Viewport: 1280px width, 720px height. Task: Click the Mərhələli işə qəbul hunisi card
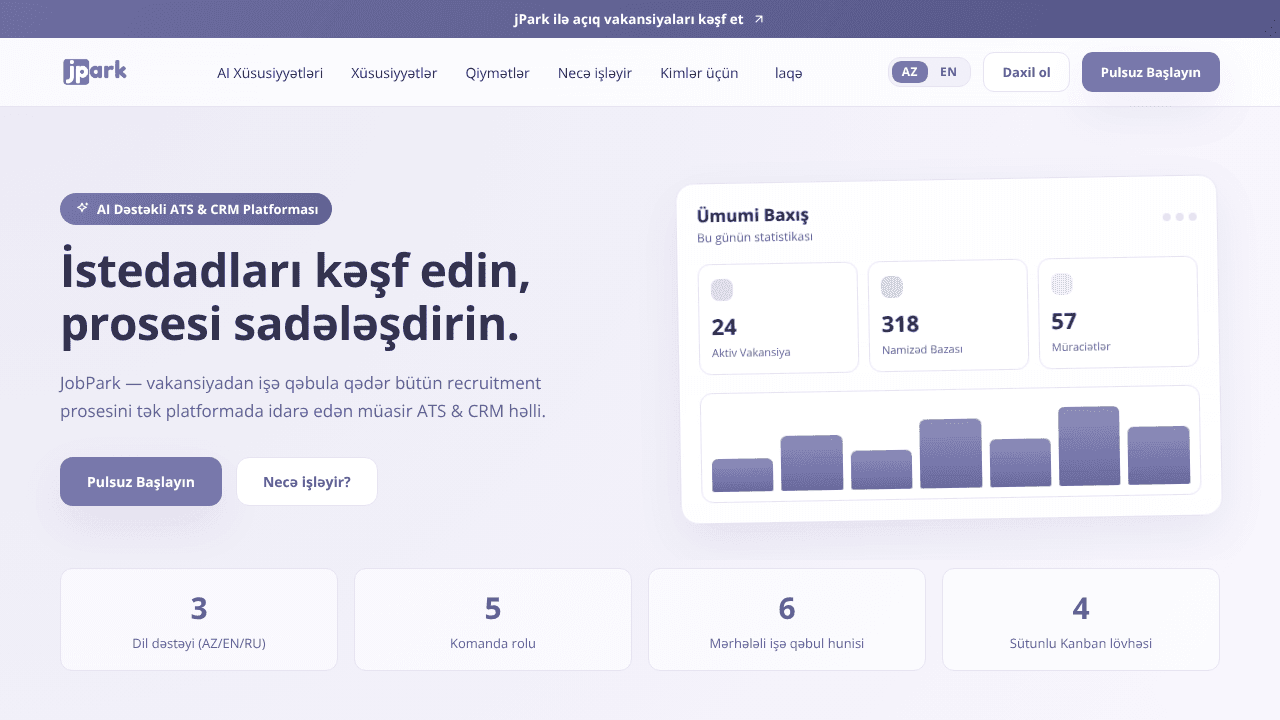point(787,619)
